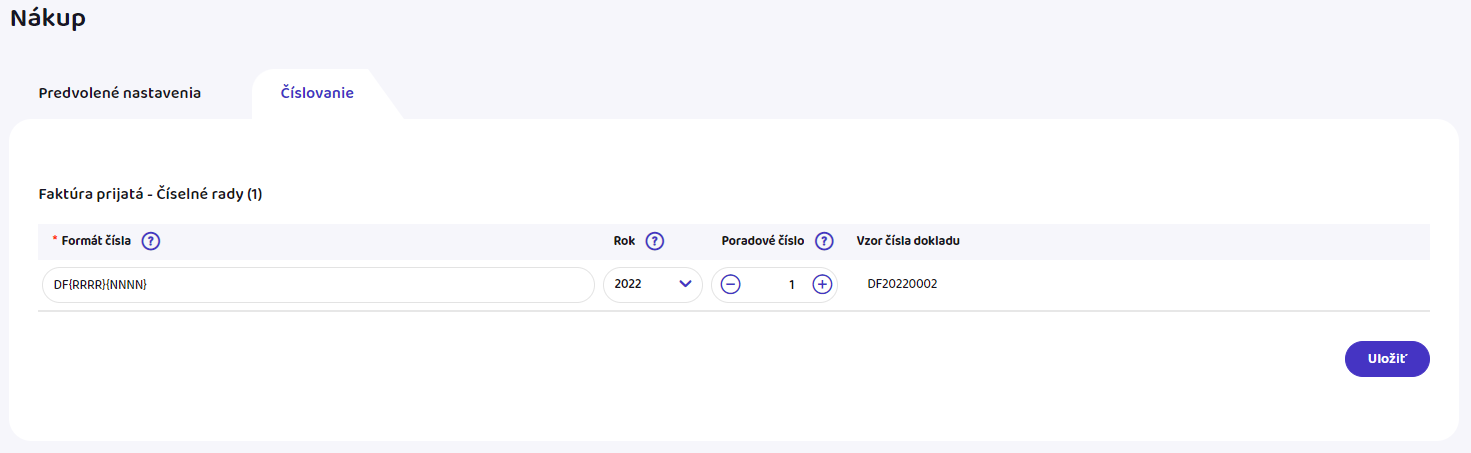Viewport: 1471px width, 453px height.
Task: Click the red required asterisk by Formát čísla
Action: [55, 240]
